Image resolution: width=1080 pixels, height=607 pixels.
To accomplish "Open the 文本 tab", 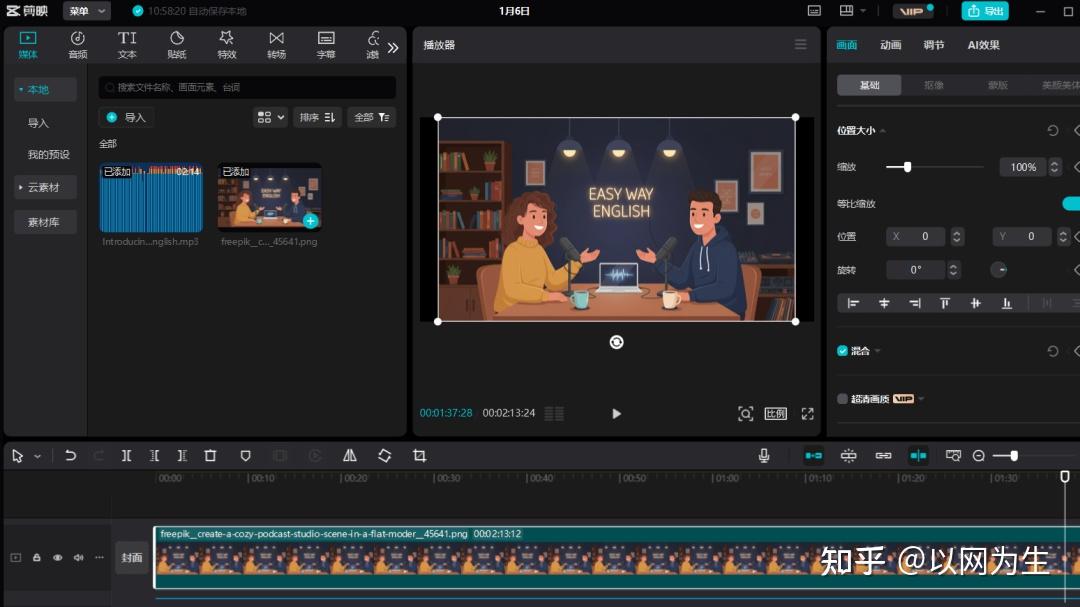I will point(127,45).
